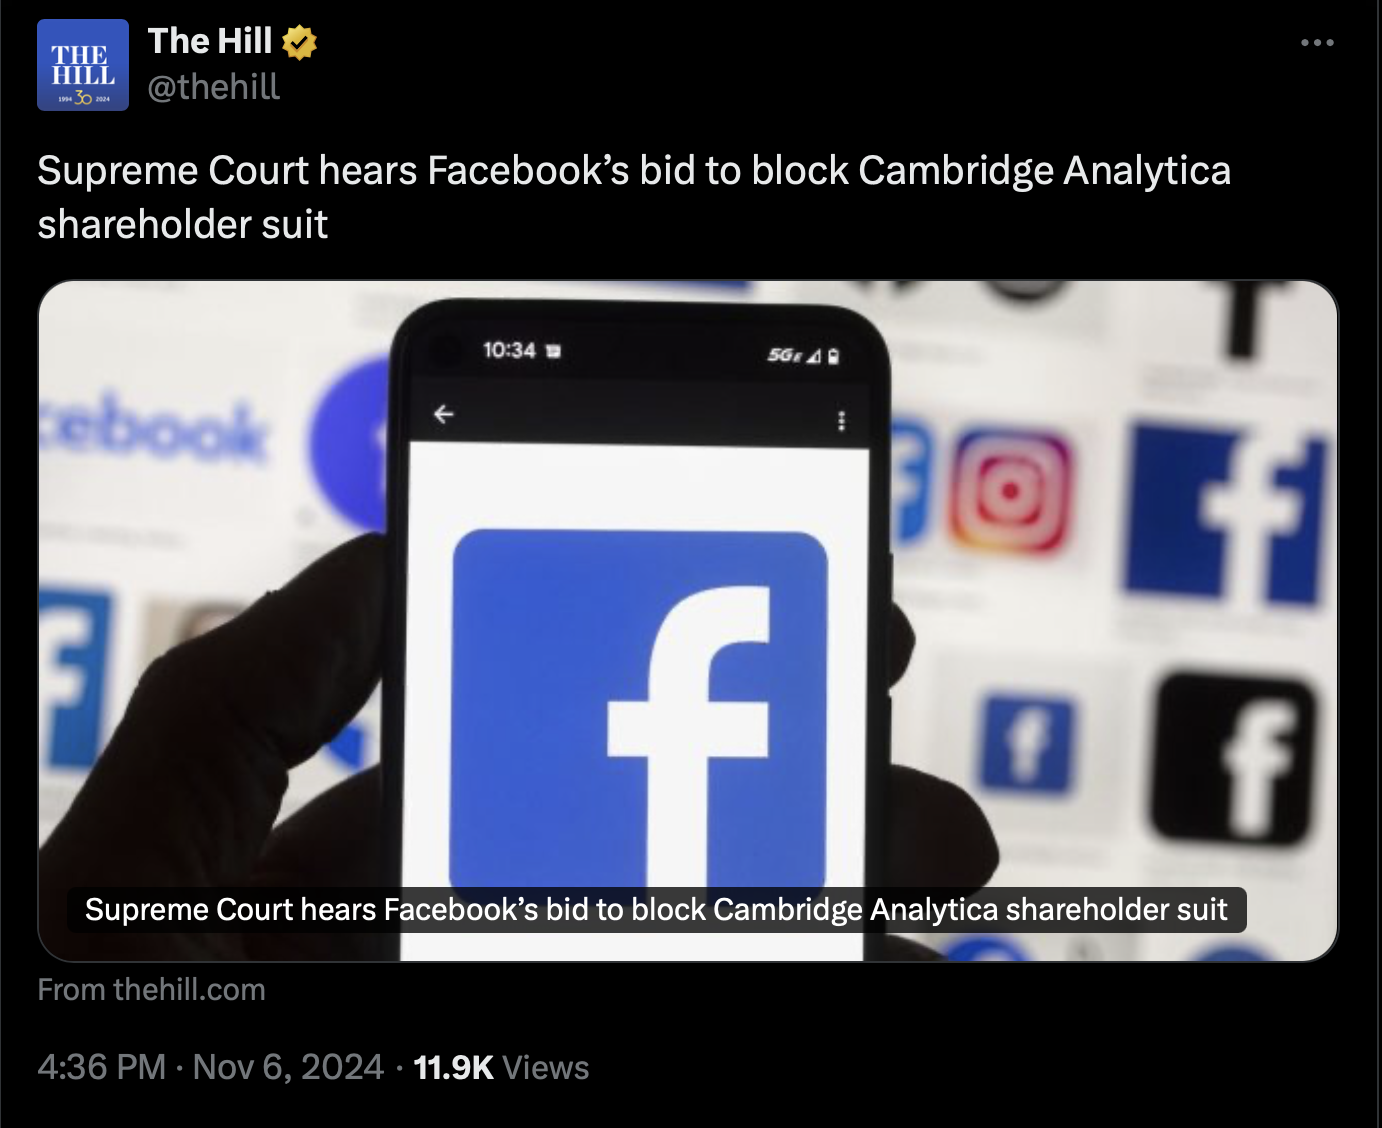The height and width of the screenshot is (1128, 1382).
Task: Open The Hill profile avatar
Action: (83, 65)
